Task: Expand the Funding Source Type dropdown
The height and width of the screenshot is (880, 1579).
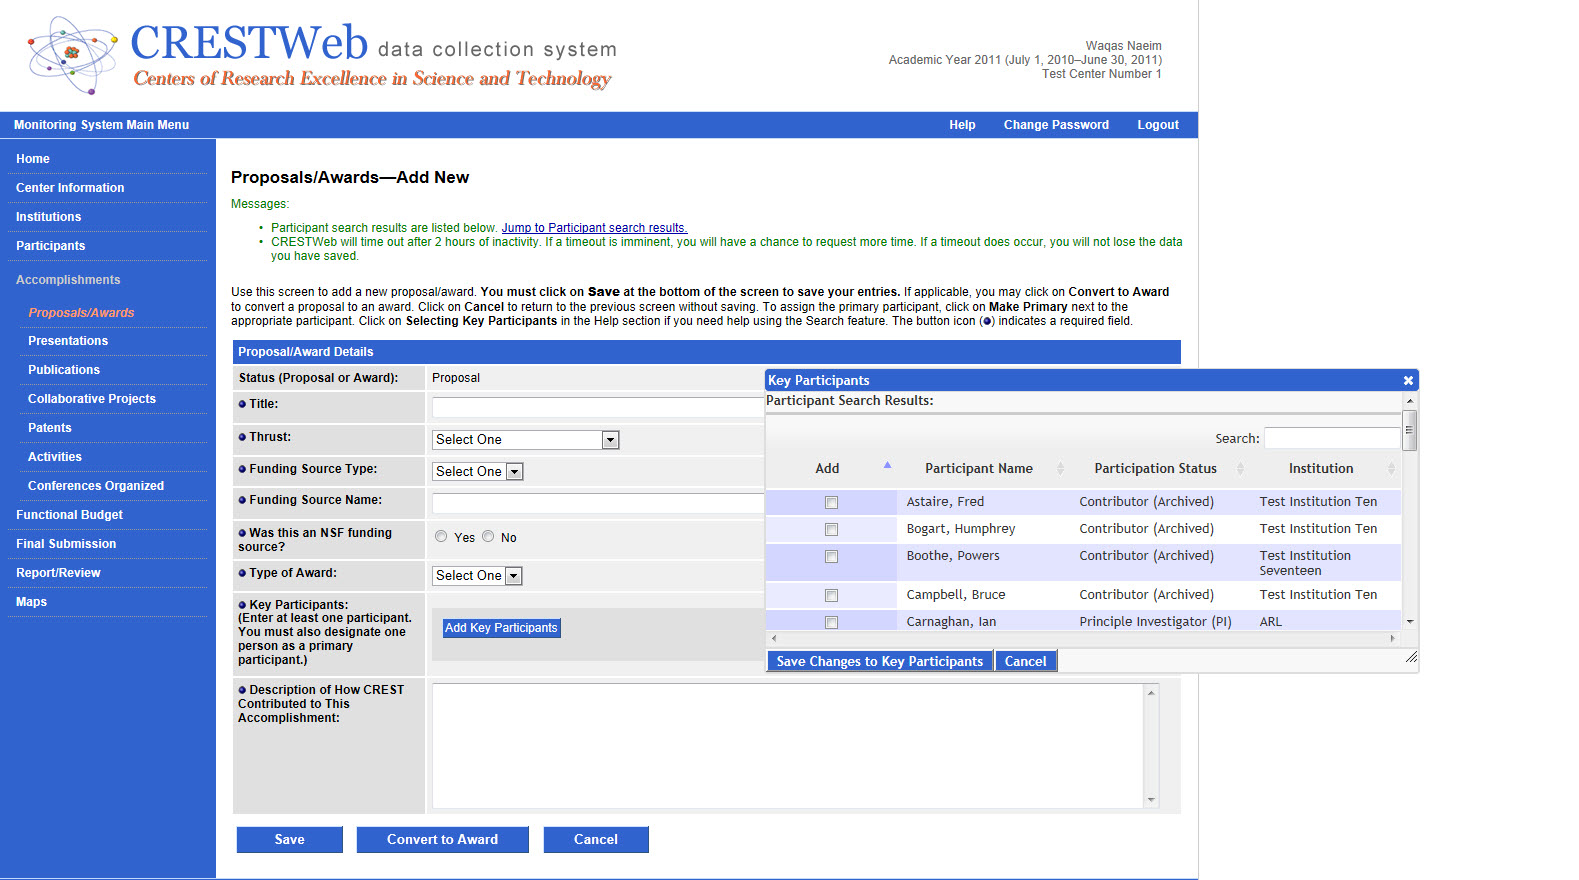Action: [x=514, y=472]
